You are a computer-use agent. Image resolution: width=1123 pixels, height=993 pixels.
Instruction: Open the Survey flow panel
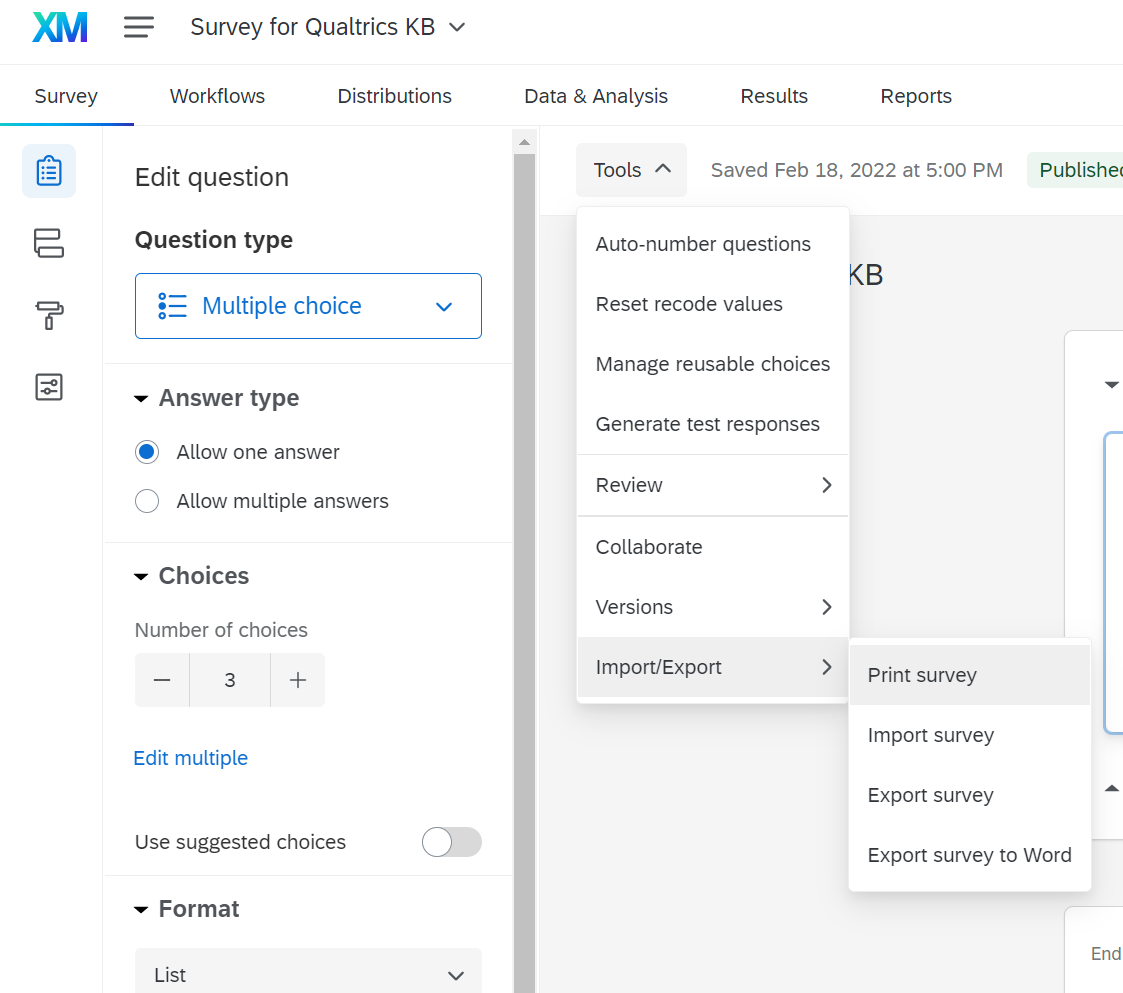48,243
